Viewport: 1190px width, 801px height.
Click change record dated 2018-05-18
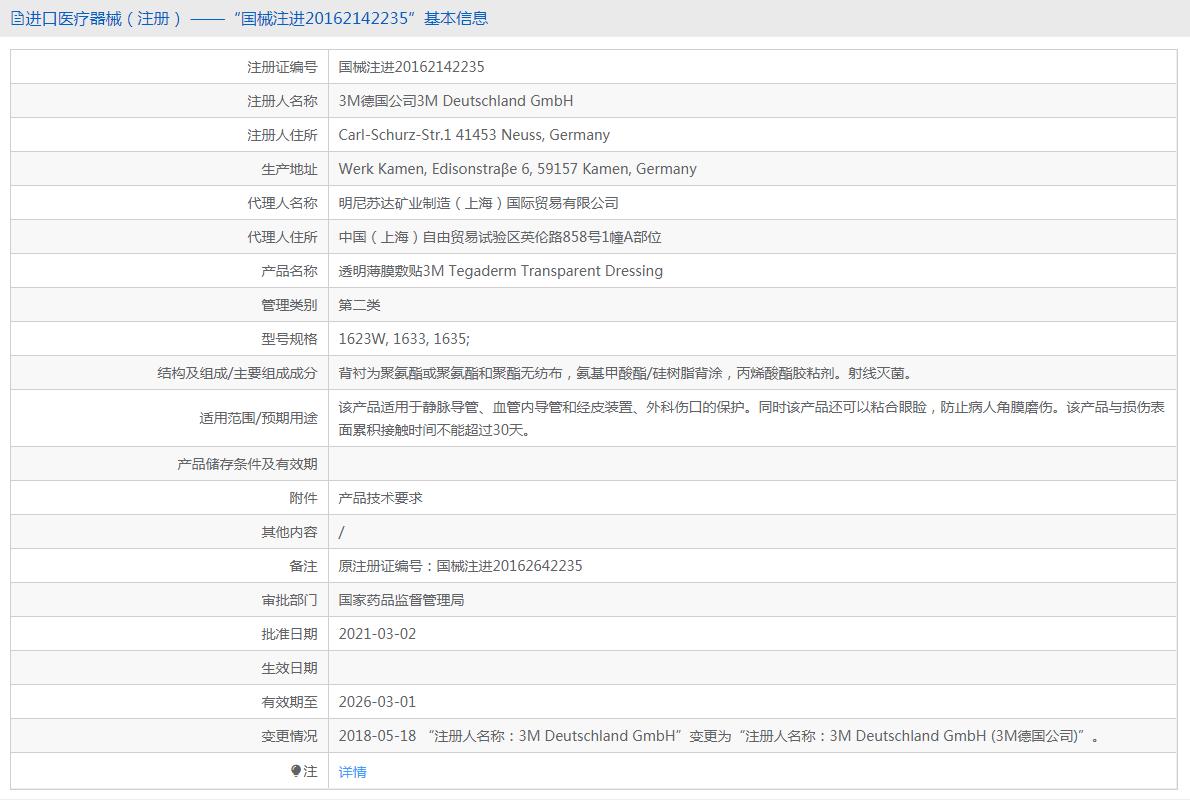point(719,736)
